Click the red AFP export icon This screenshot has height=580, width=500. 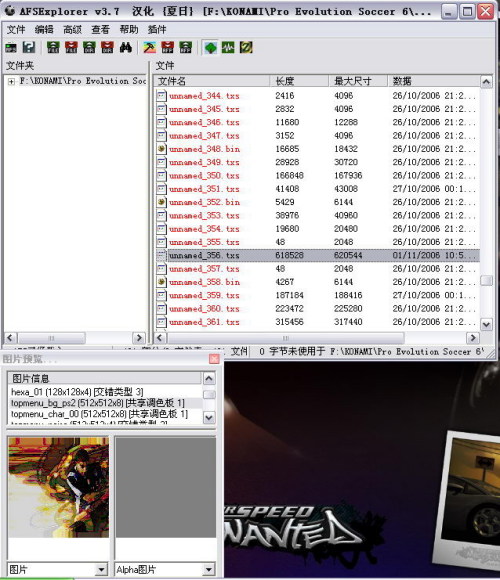(168, 47)
